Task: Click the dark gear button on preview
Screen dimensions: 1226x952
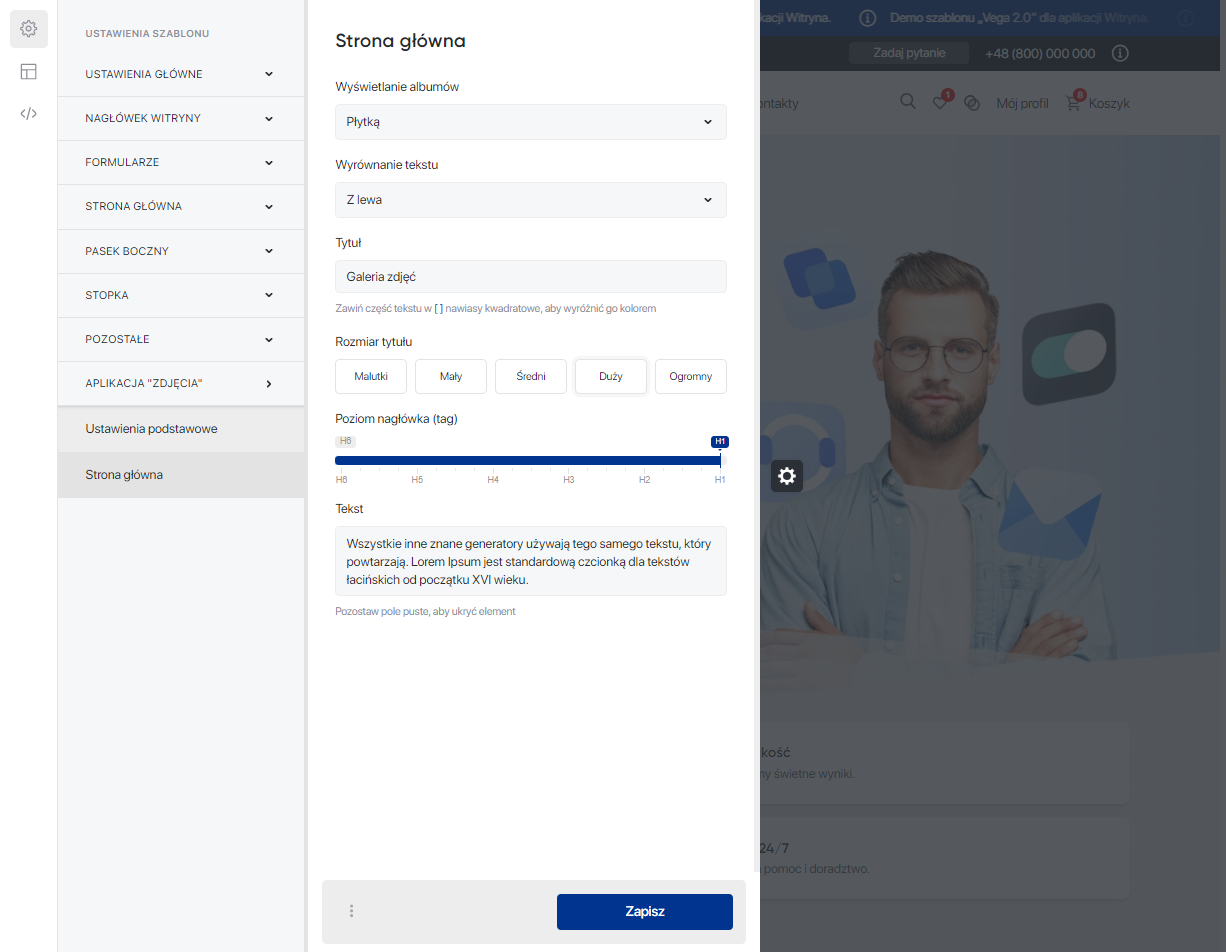Action: click(x=787, y=476)
